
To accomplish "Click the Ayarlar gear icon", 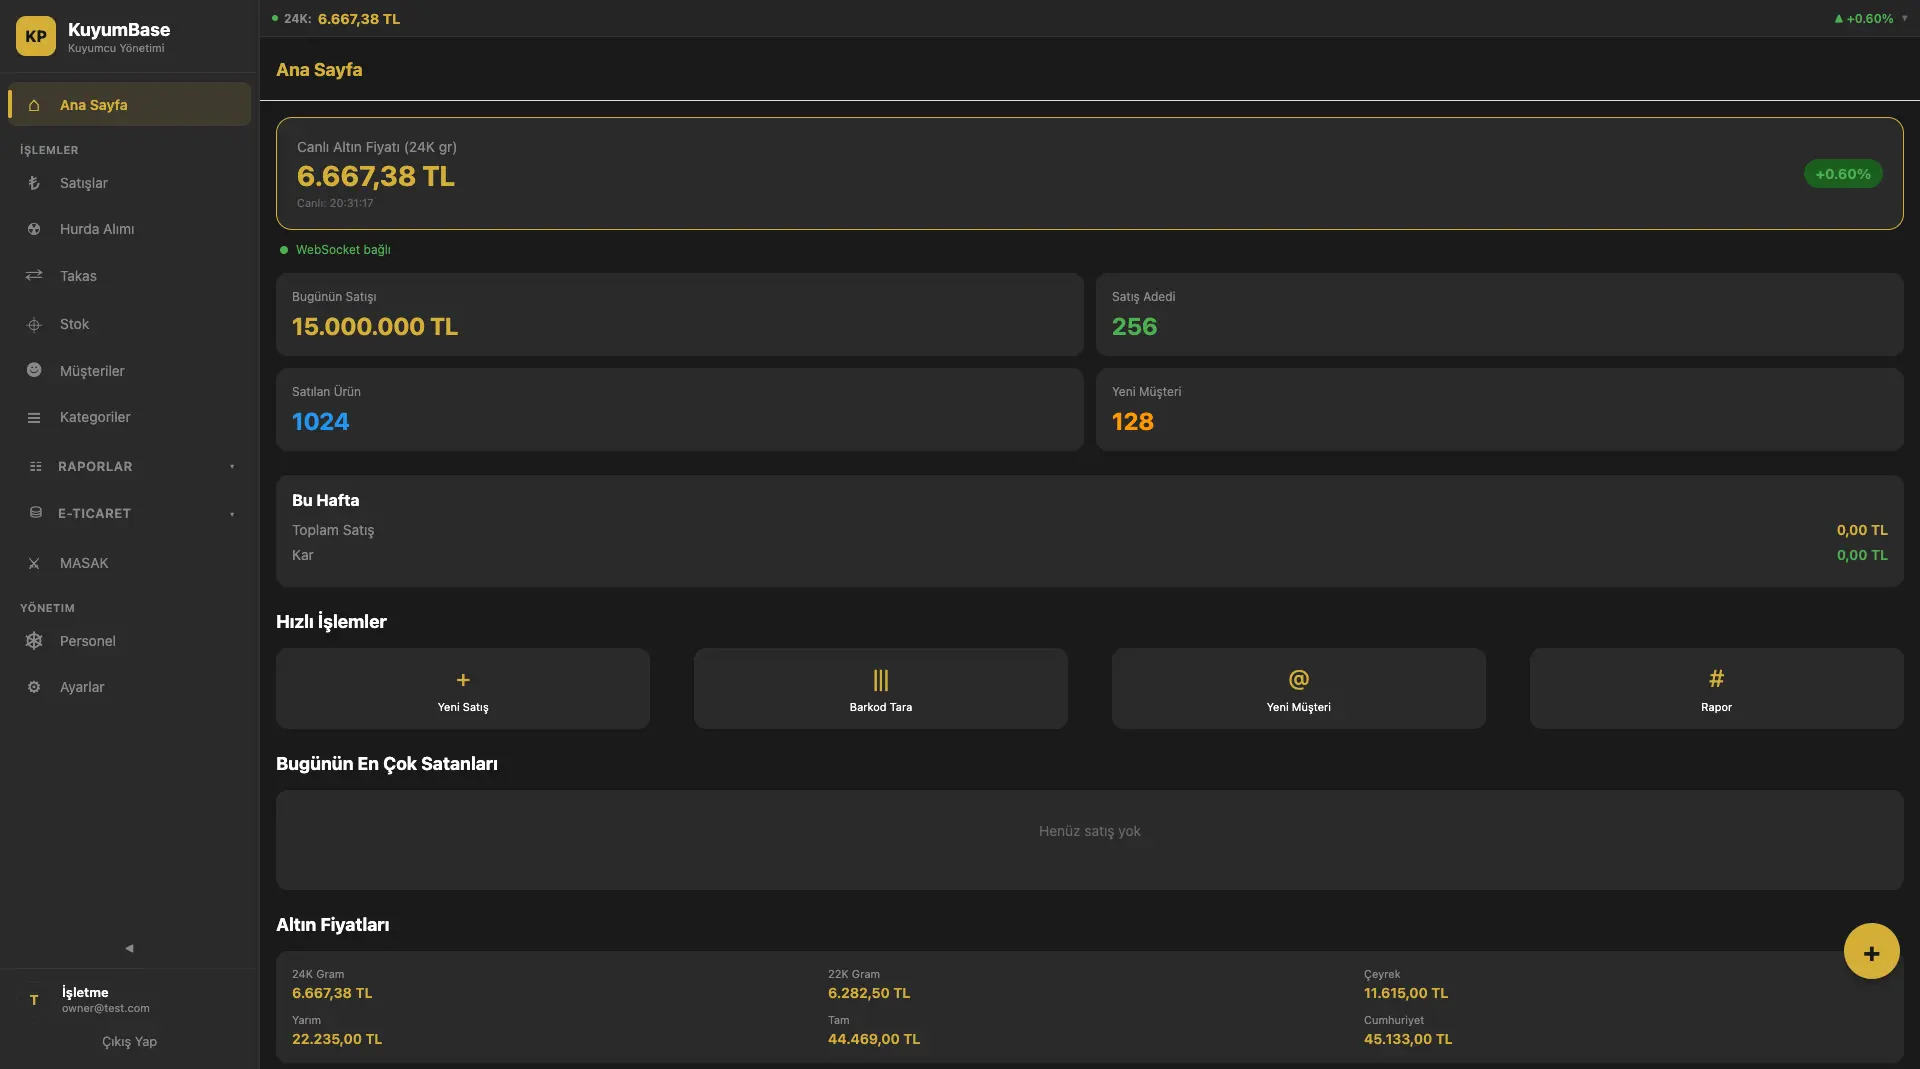I will click(x=34, y=687).
